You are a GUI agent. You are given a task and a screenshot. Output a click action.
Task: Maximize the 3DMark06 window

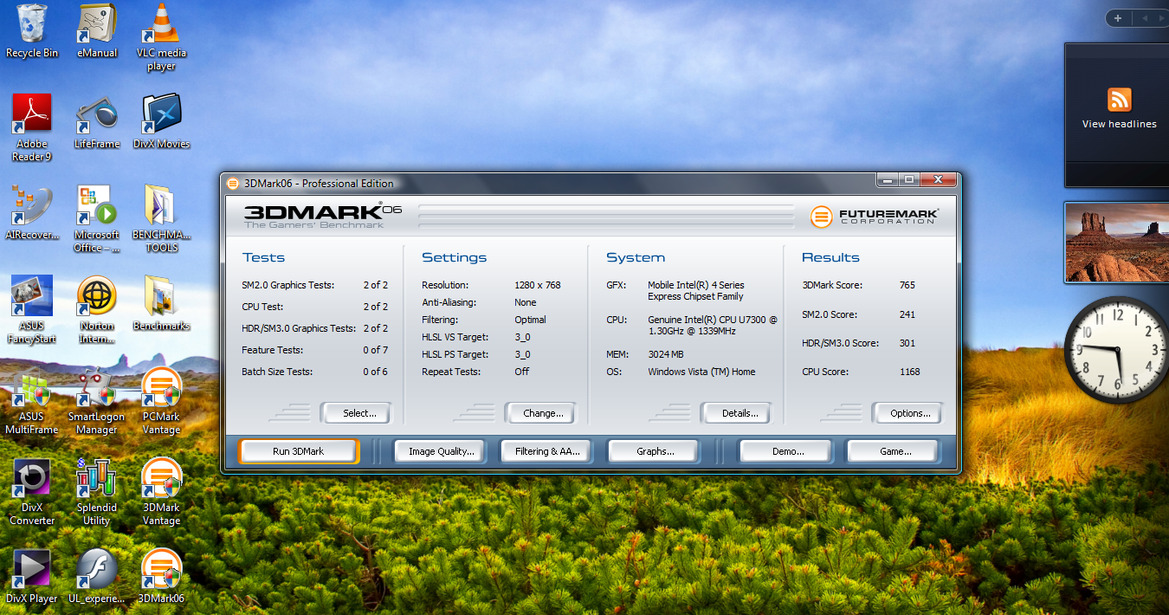point(909,180)
